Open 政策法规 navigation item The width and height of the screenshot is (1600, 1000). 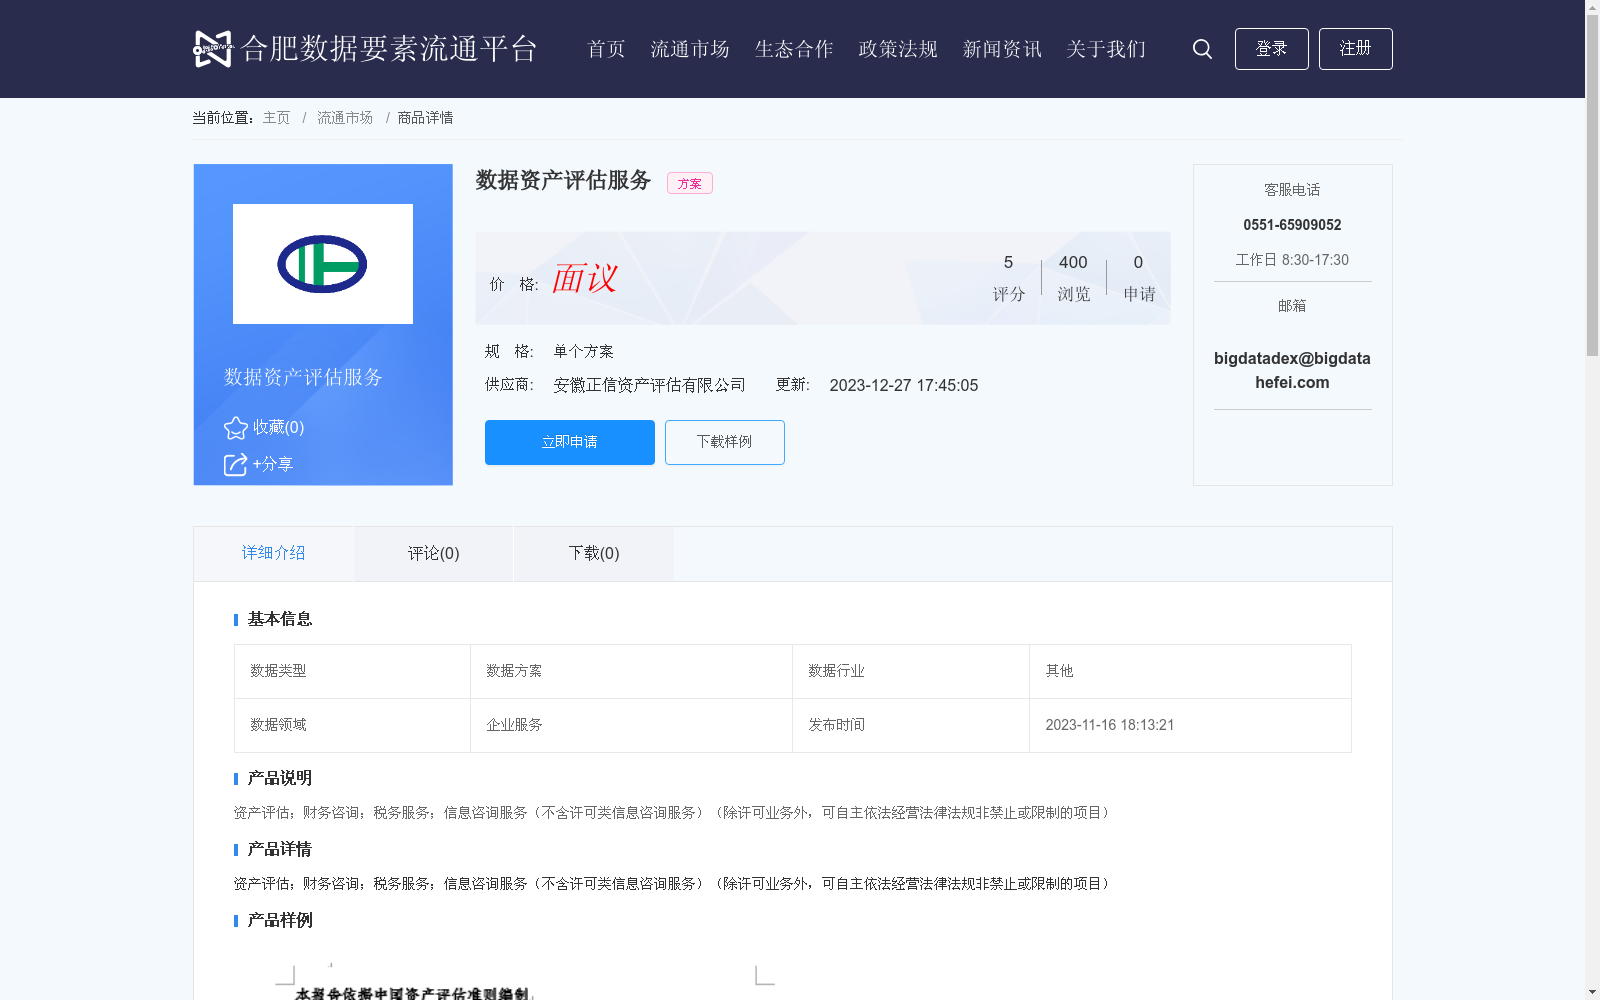pyautogui.click(x=898, y=49)
